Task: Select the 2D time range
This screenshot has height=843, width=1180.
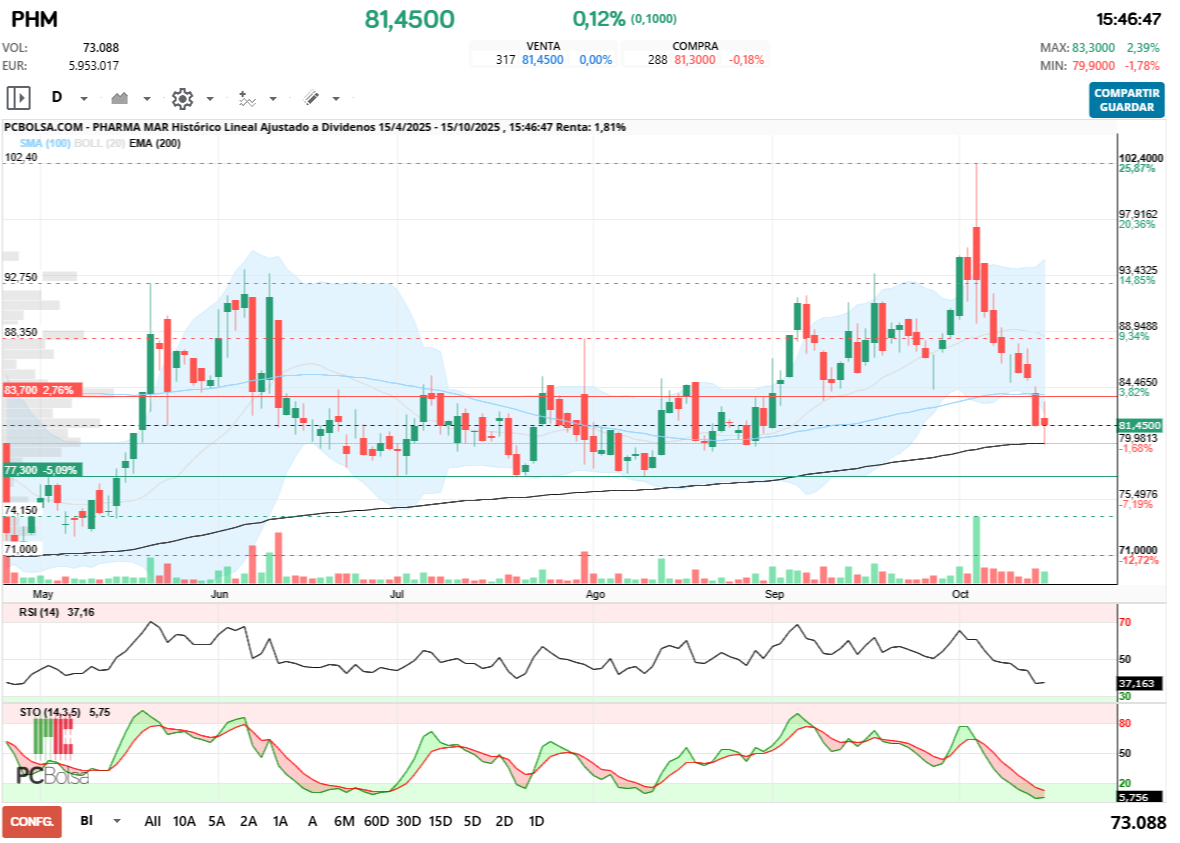Action: 504,821
